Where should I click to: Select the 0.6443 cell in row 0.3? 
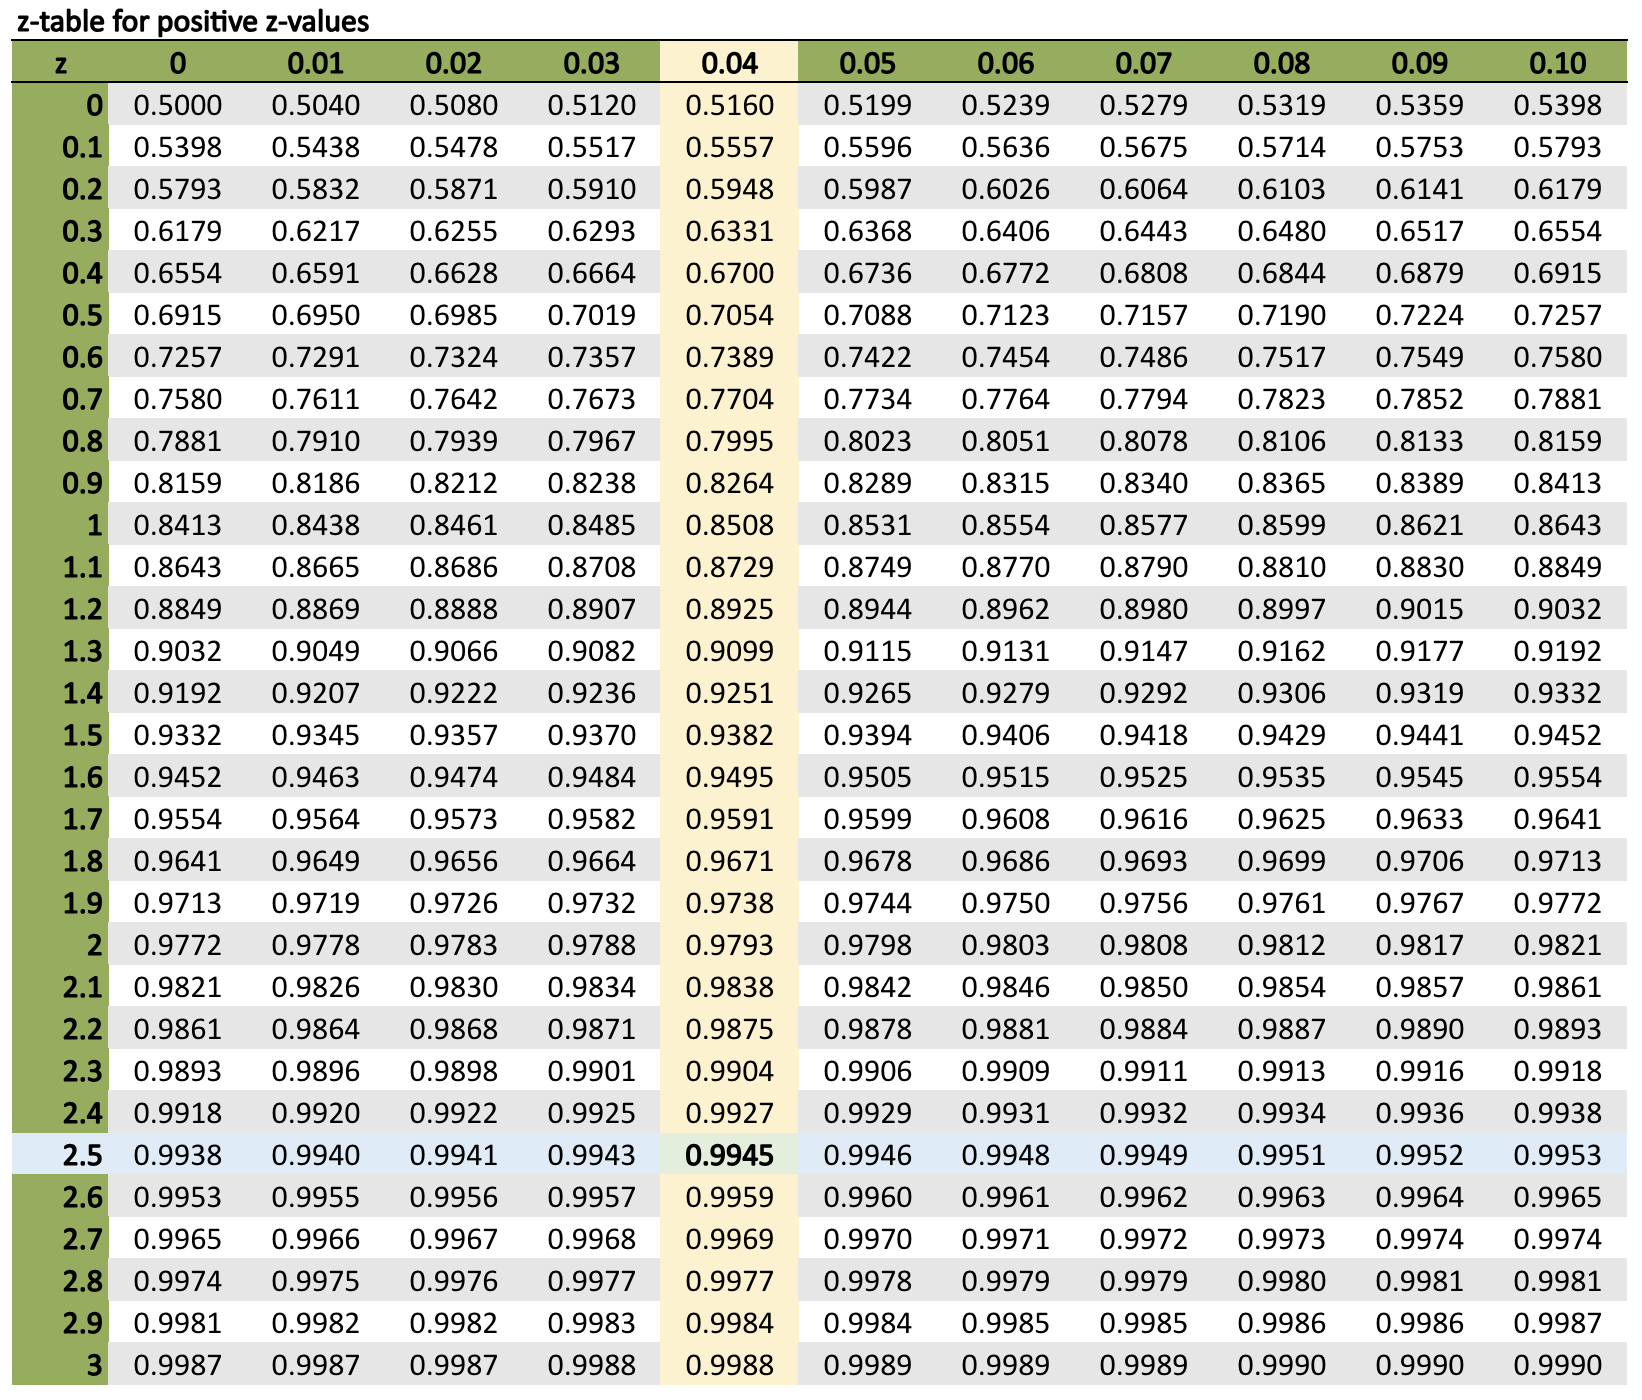point(1143,231)
